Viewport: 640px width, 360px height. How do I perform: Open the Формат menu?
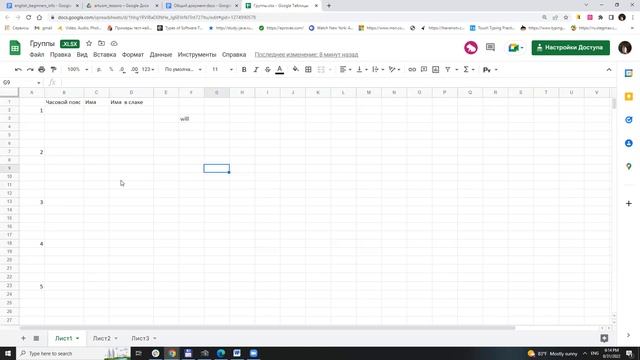(x=133, y=55)
